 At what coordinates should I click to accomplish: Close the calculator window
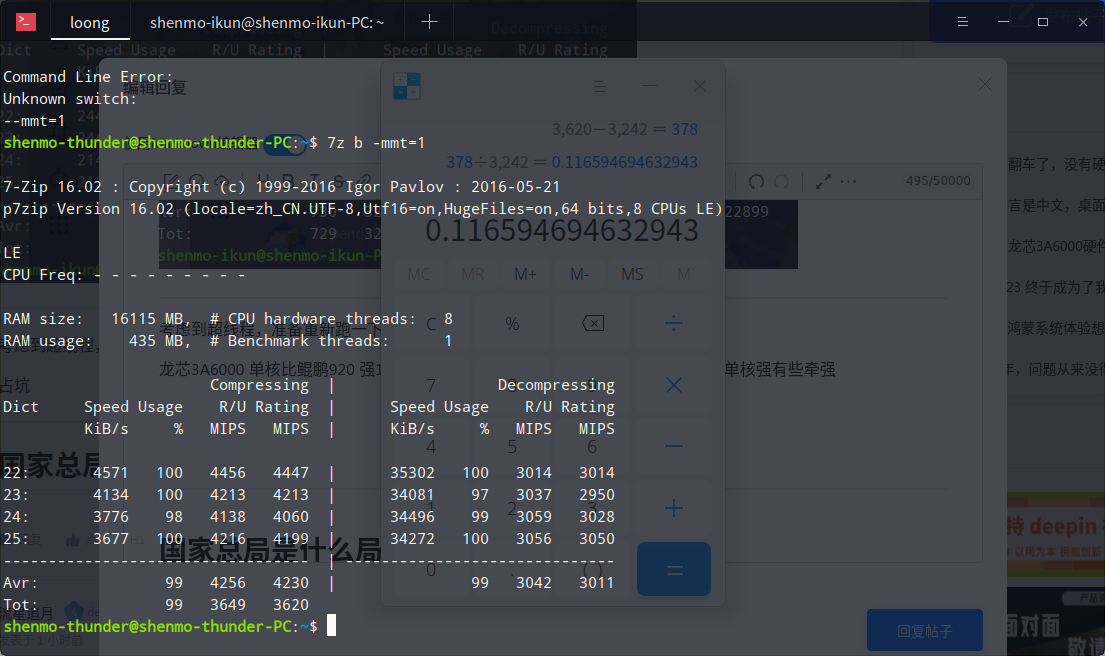(x=700, y=86)
